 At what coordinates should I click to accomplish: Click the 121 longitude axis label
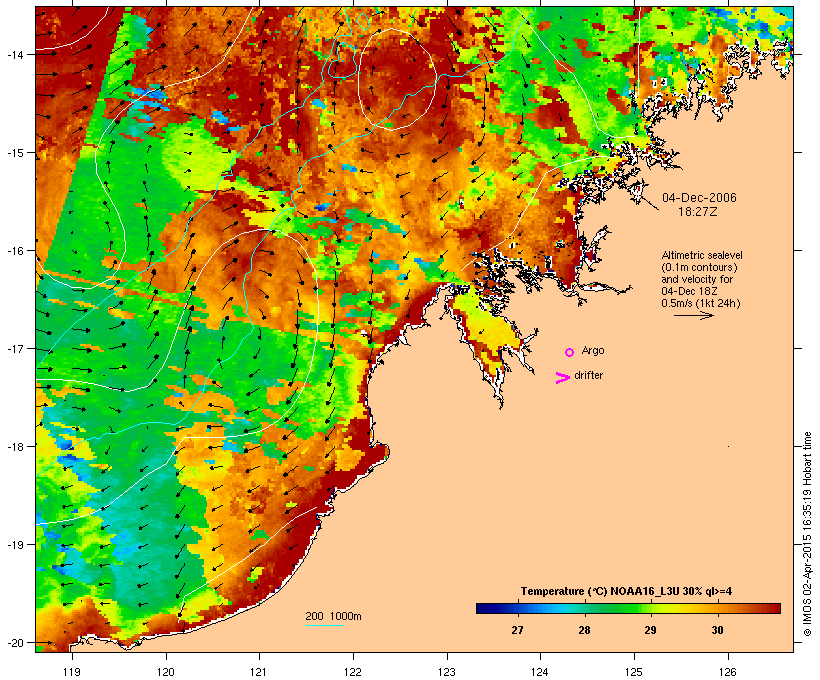(259, 672)
